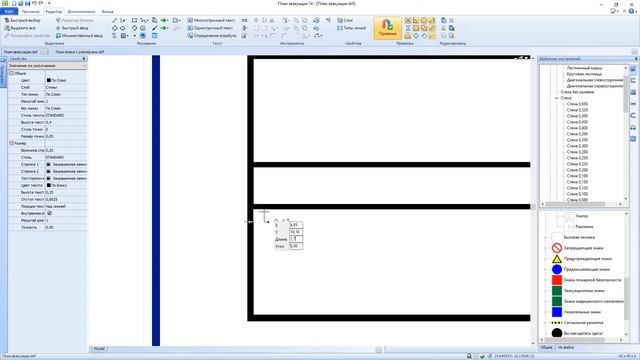Toggle the hourglass-shaped snap mode icon
Image resolution: width=640 pixels, height=360 pixels.
(x=407, y=28)
